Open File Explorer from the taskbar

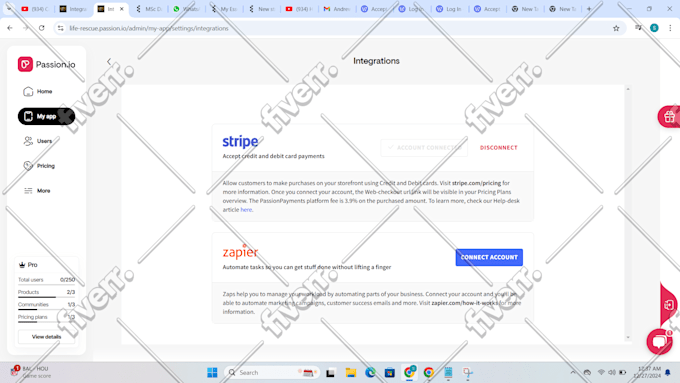pos(350,372)
